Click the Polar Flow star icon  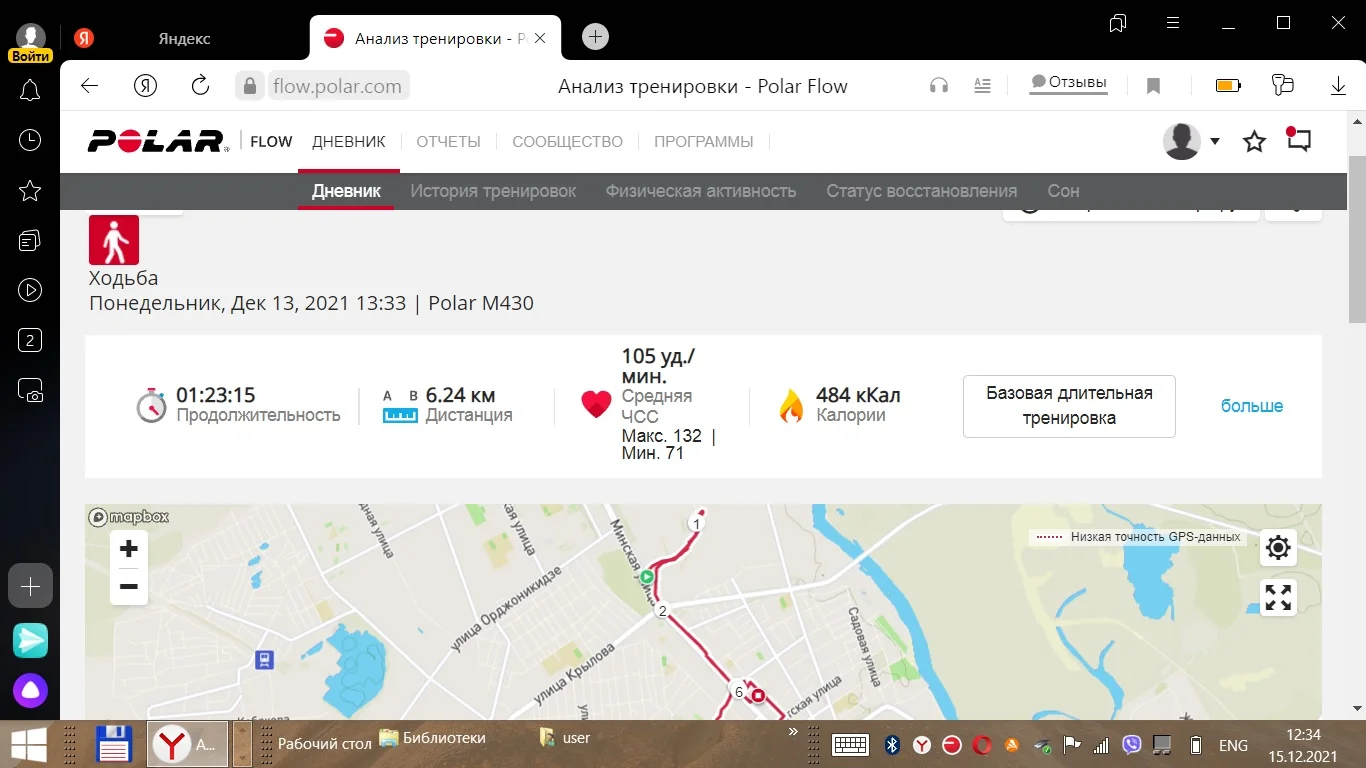coord(1254,142)
